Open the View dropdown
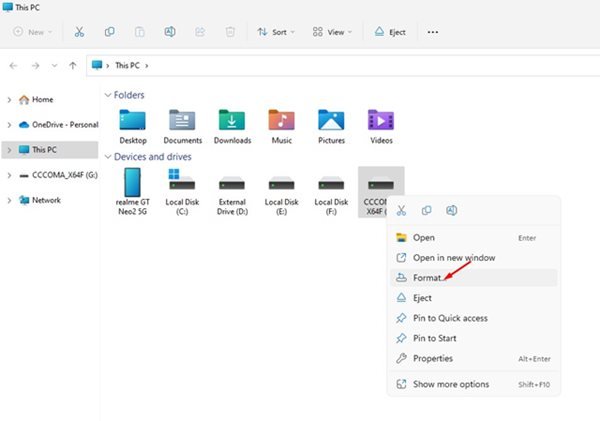 pos(332,32)
